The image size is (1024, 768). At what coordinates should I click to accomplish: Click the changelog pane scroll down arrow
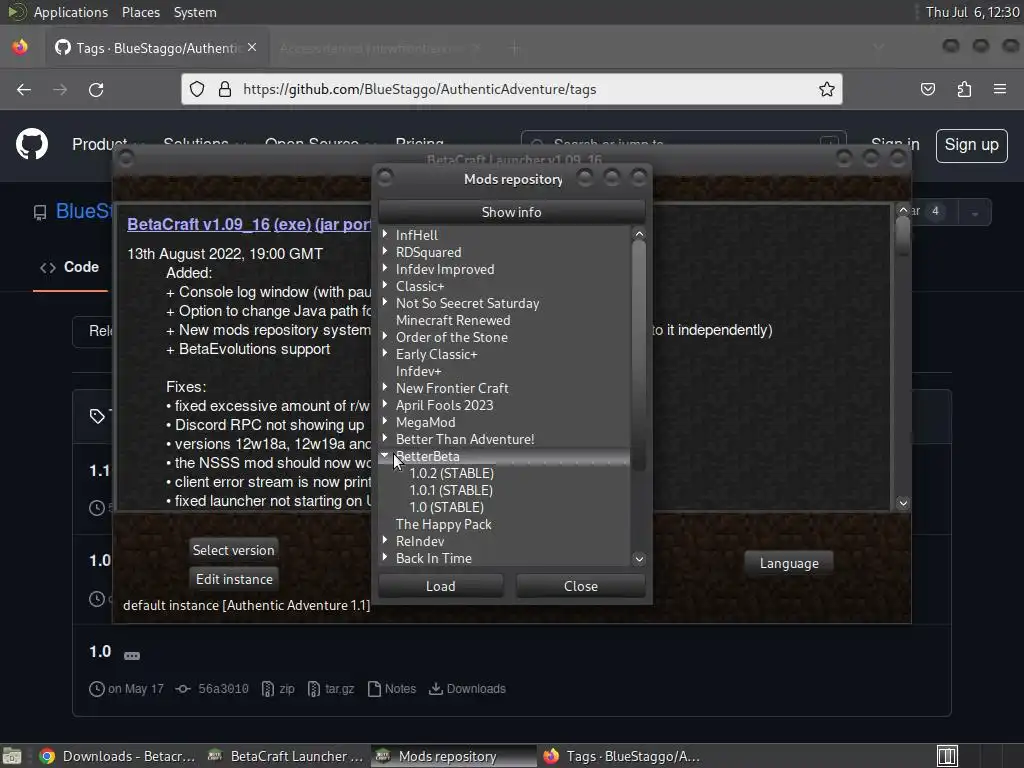tap(903, 502)
